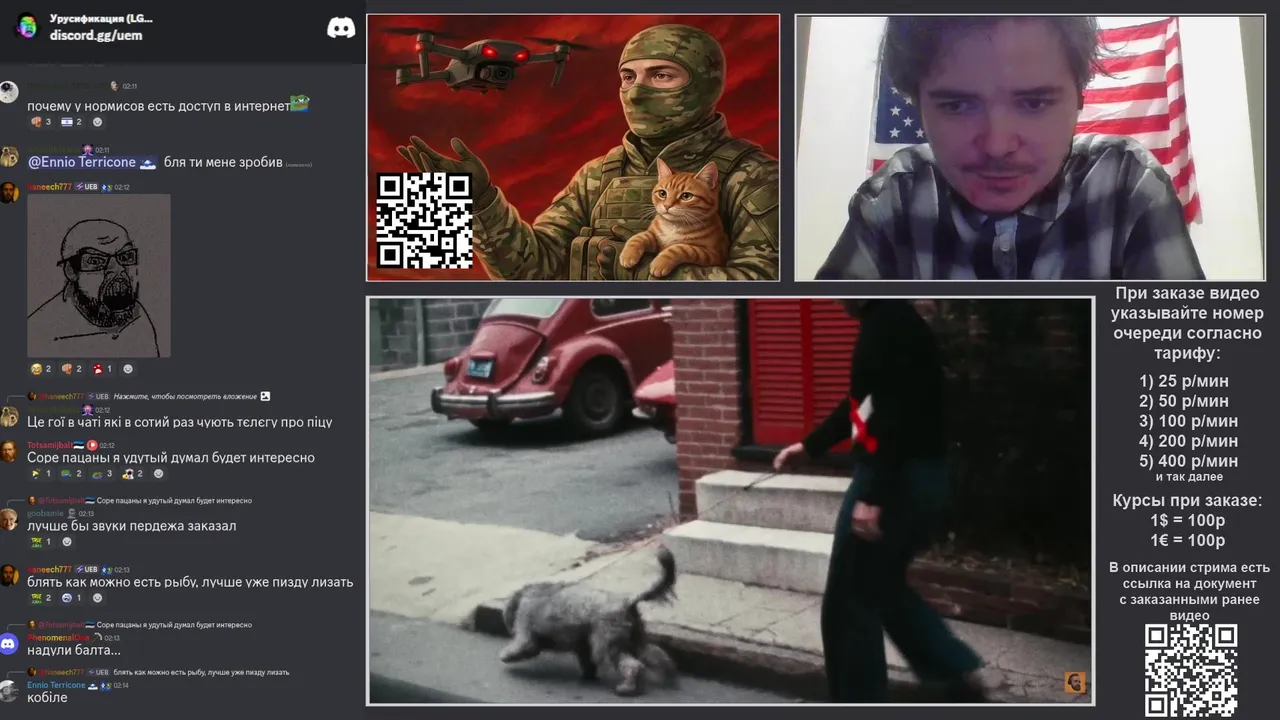Open Ennio Terricone's avatar
The width and height of the screenshot is (1280, 720).
point(9,691)
